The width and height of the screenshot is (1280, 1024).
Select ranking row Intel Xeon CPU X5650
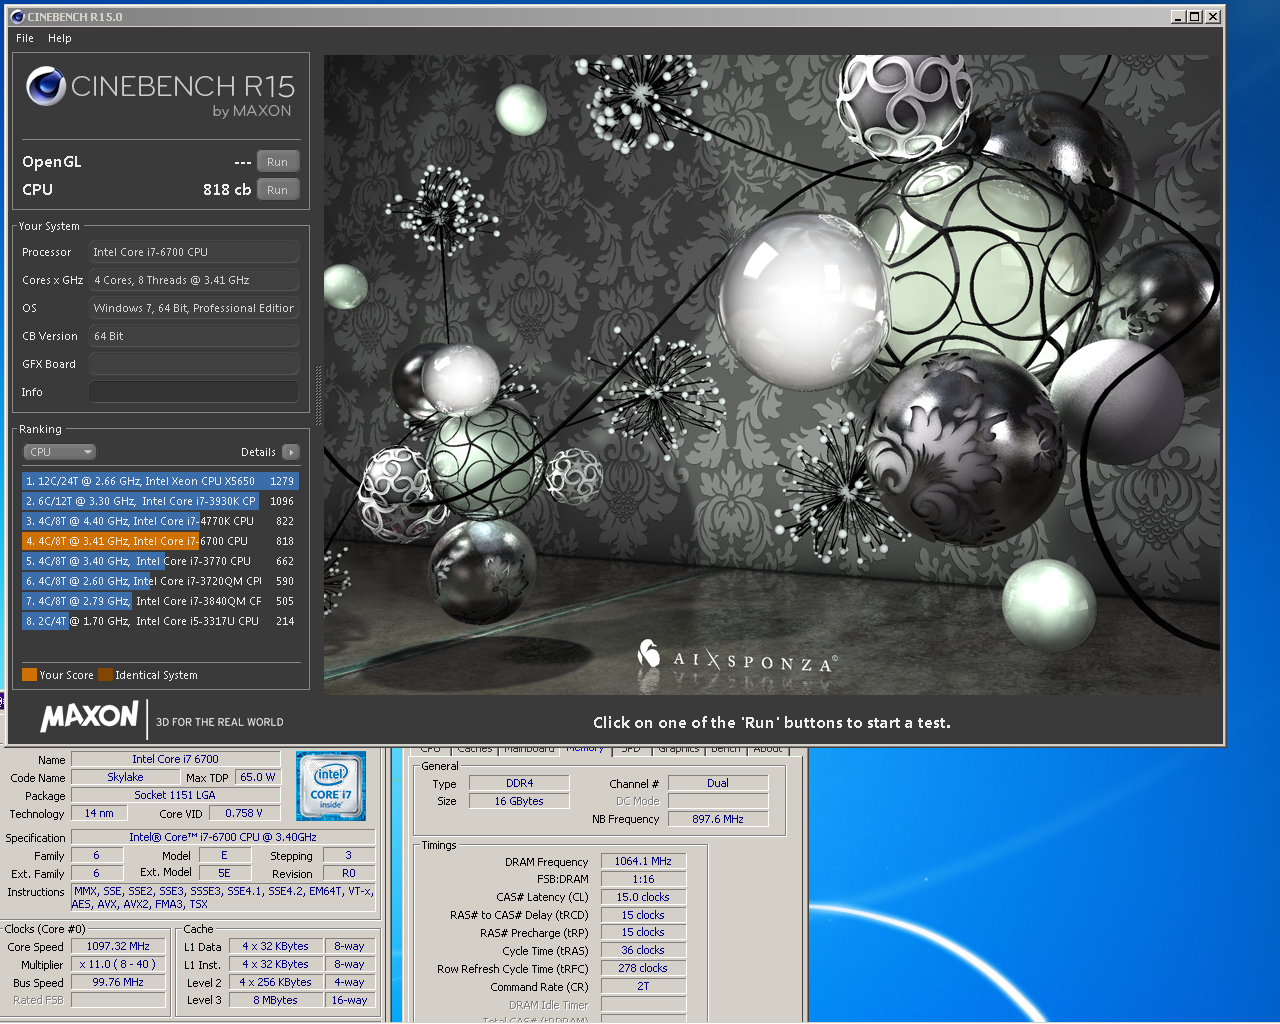click(x=160, y=481)
